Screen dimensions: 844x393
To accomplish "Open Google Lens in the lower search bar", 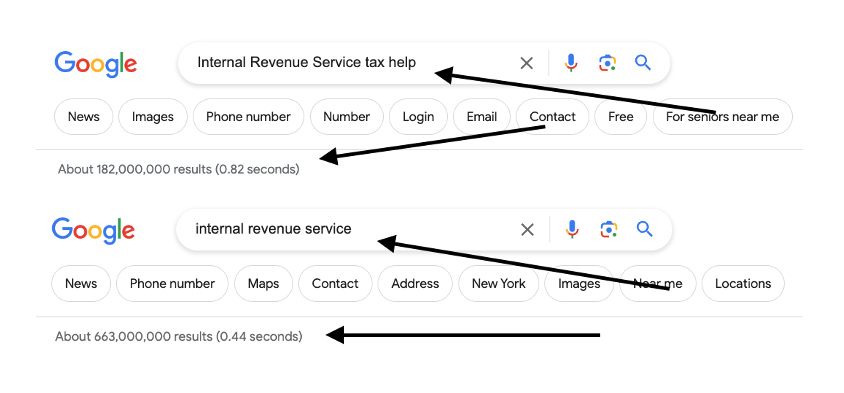I will point(609,230).
